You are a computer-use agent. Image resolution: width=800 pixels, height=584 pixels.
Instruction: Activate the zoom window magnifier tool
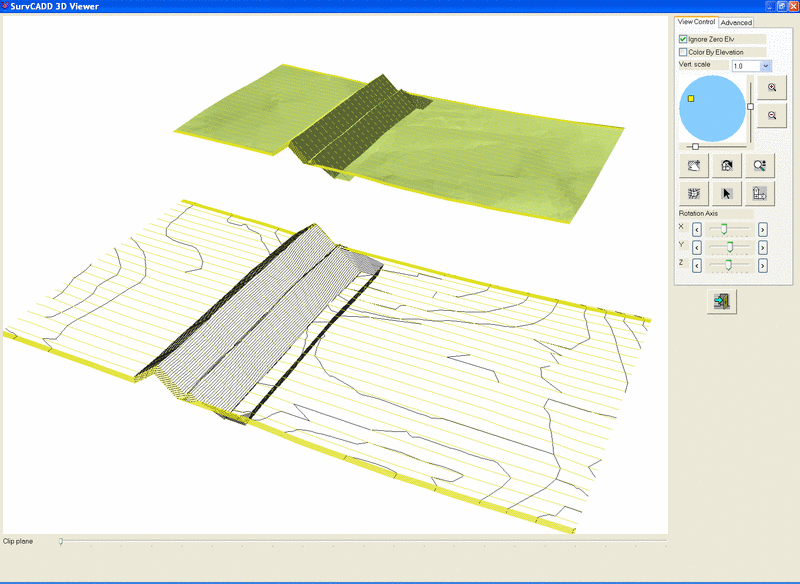[x=760, y=165]
